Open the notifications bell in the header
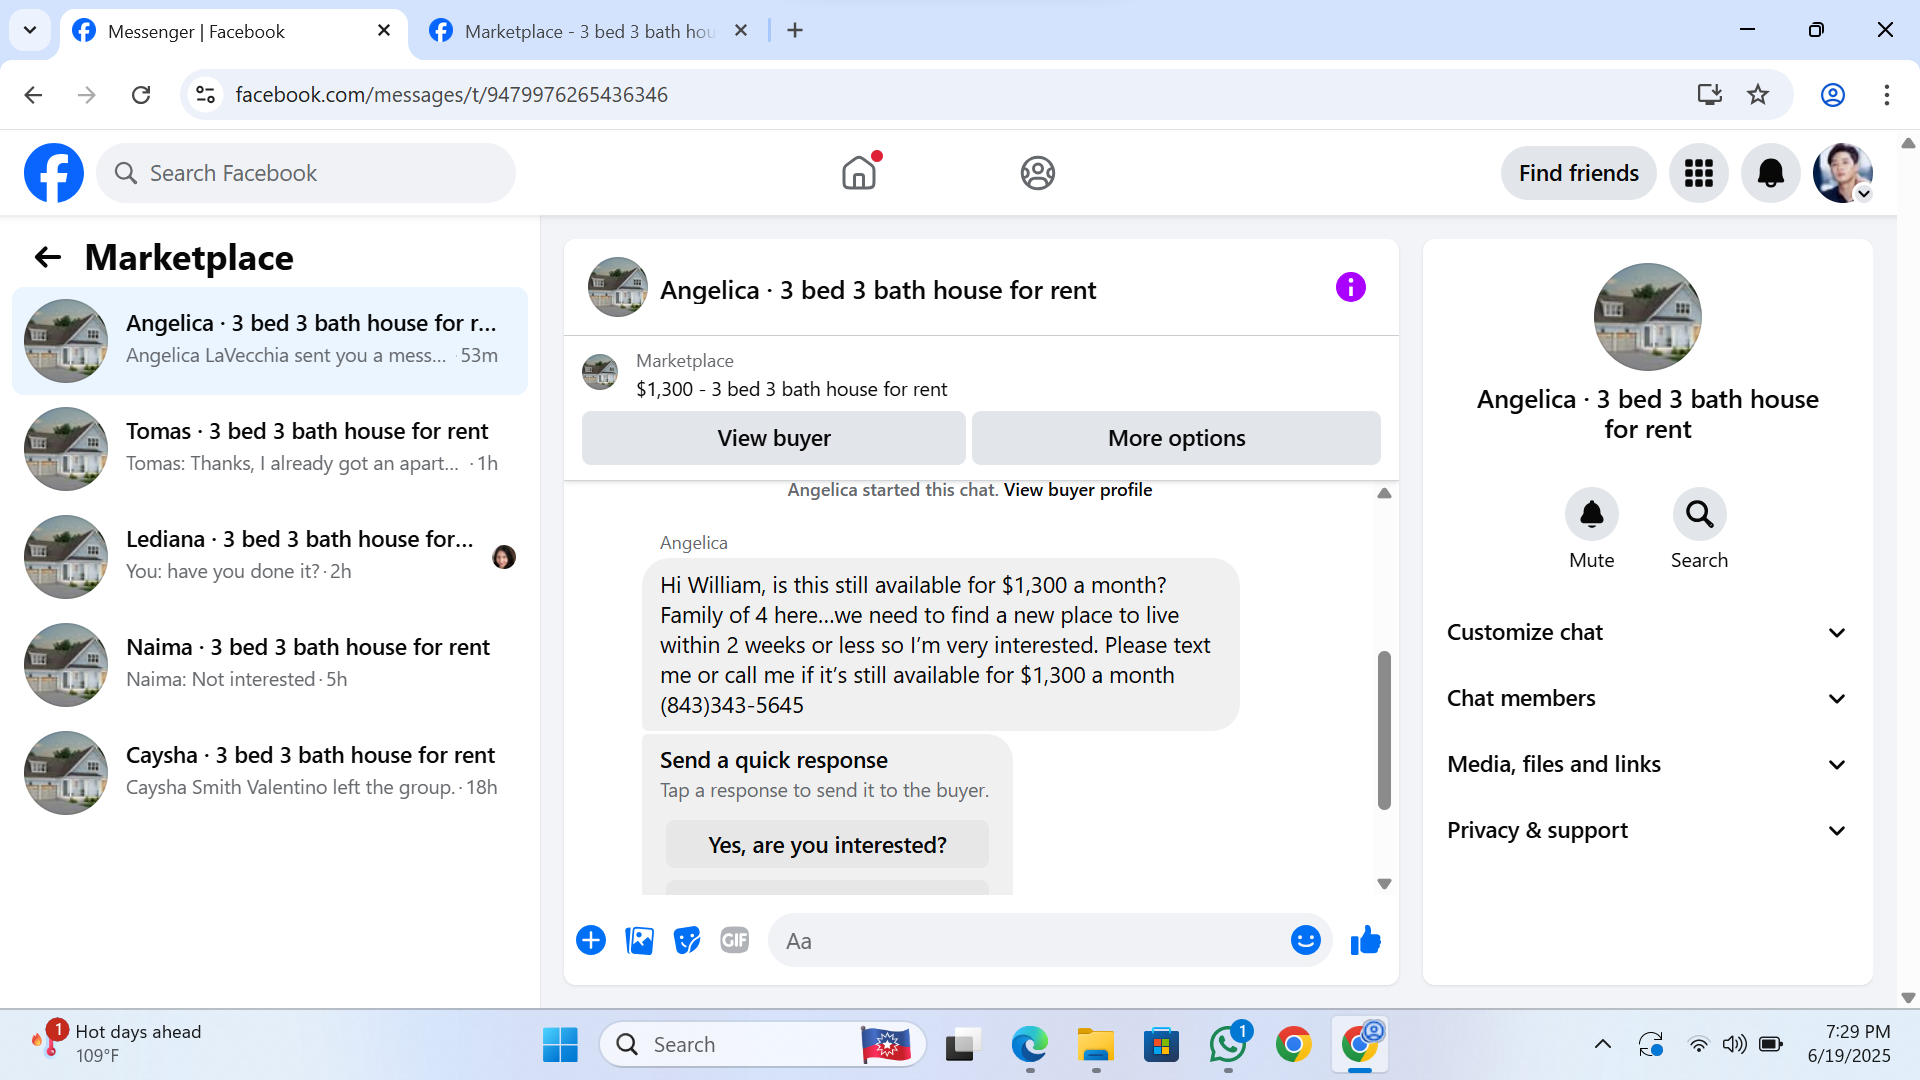1920x1080 pixels. coord(1771,173)
